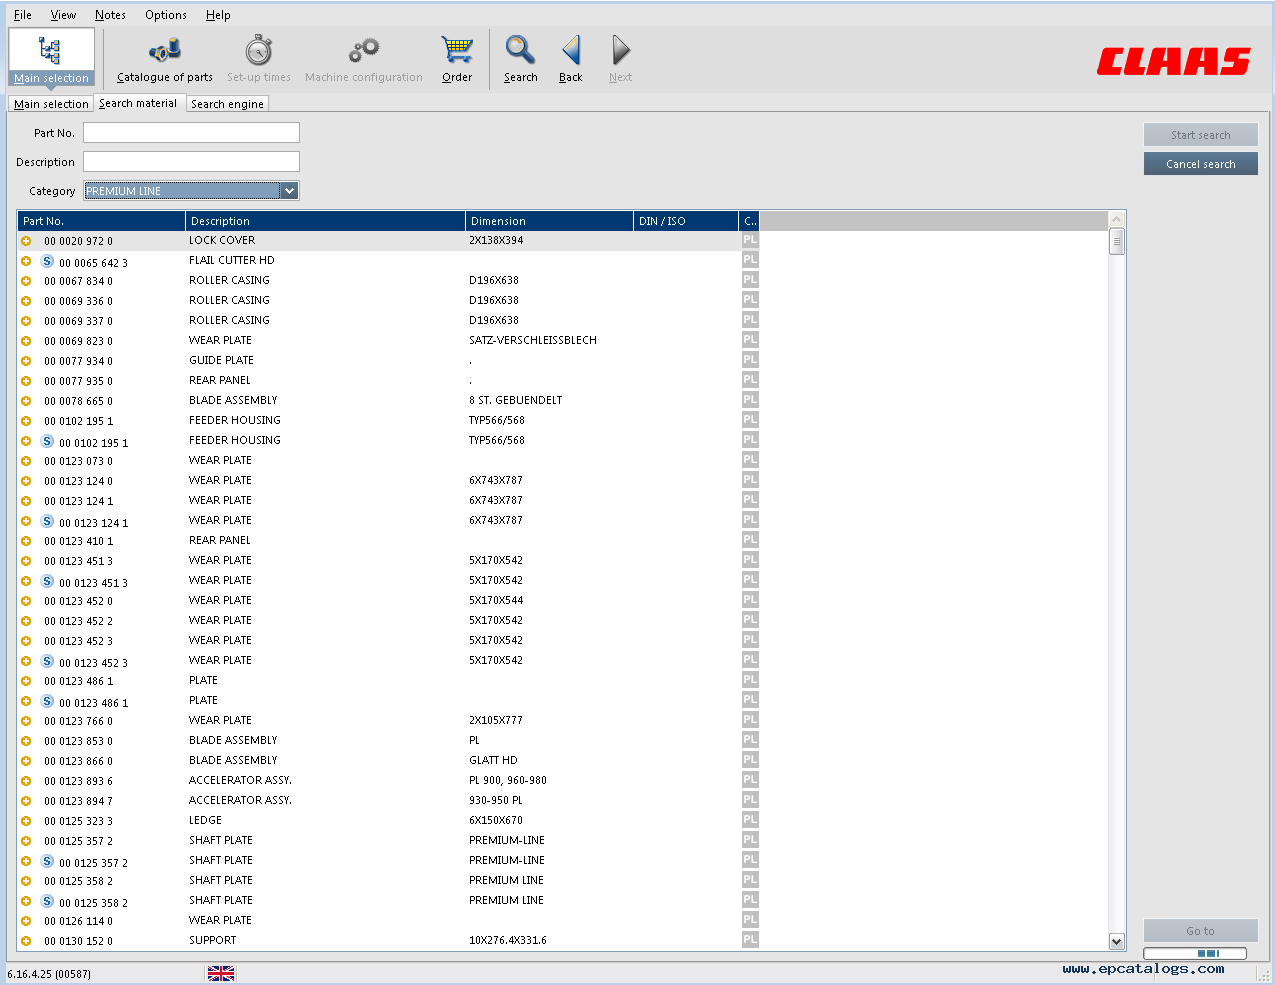
Task: Select part number 00 0123 452 2
Action: tap(78, 621)
